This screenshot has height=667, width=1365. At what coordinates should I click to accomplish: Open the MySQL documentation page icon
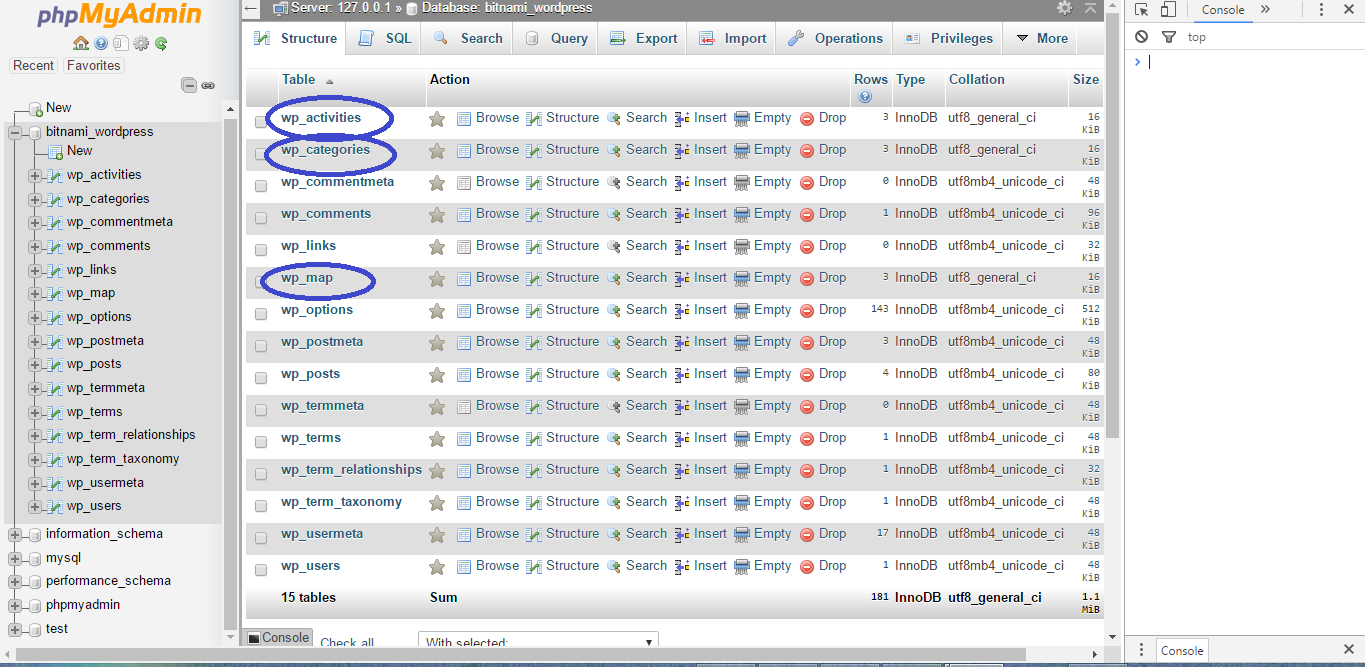tap(120, 43)
